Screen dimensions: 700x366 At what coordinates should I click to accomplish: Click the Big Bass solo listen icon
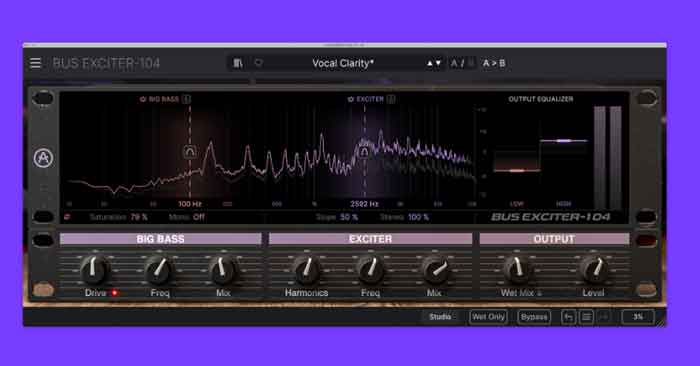(x=187, y=99)
